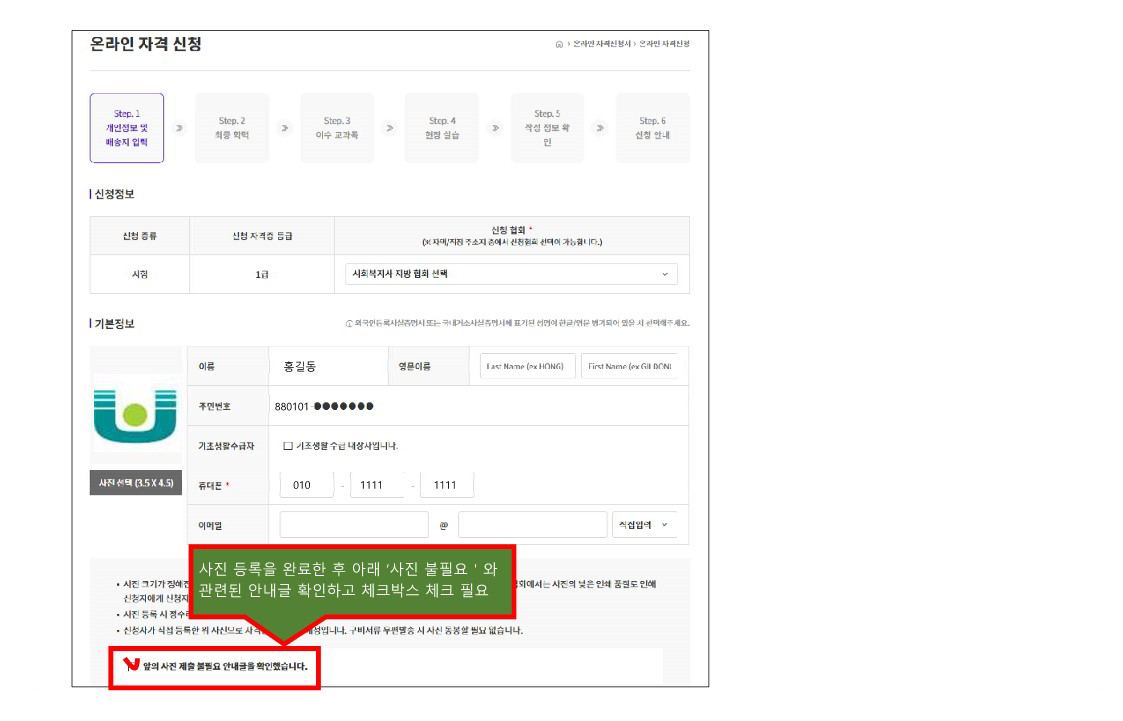Click the email domain input field
The height and width of the screenshot is (721, 1123).
click(x=532, y=525)
